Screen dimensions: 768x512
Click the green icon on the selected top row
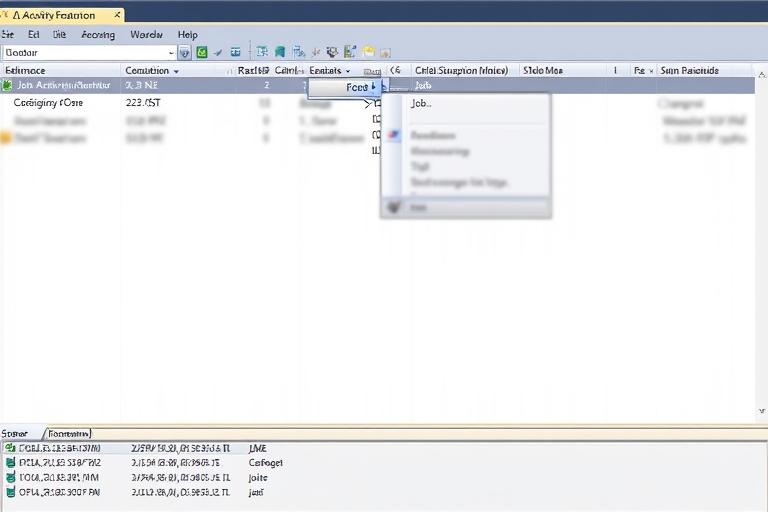point(7,86)
